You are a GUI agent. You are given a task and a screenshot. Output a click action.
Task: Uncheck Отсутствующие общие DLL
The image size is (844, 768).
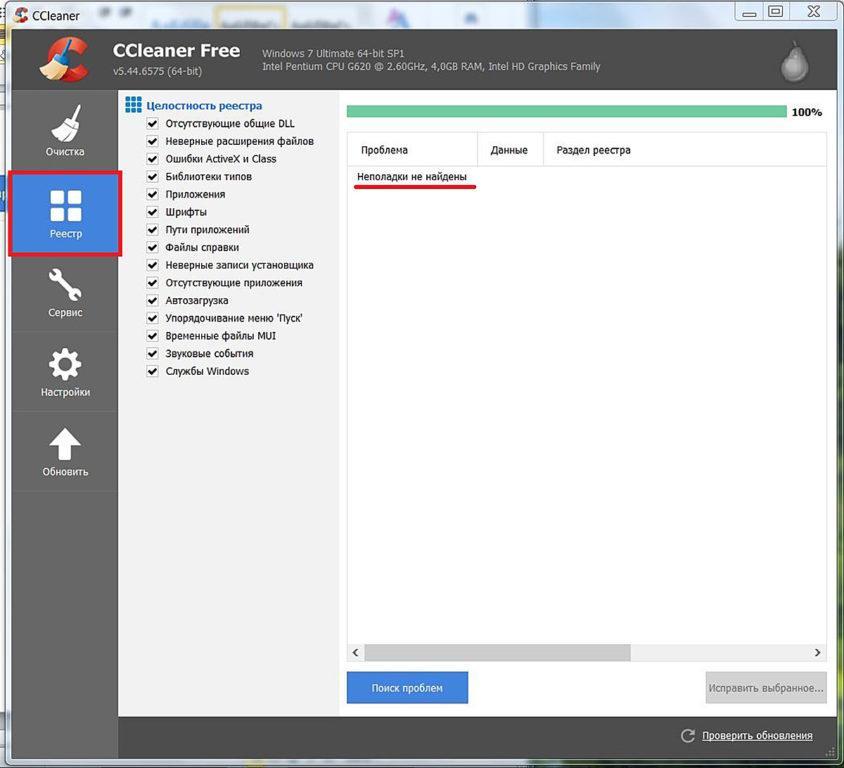click(152, 124)
